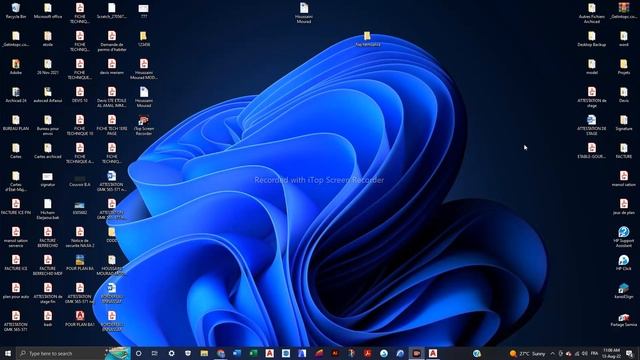Show hidden system tray icons
640x360 pixels.
[x=553, y=353]
